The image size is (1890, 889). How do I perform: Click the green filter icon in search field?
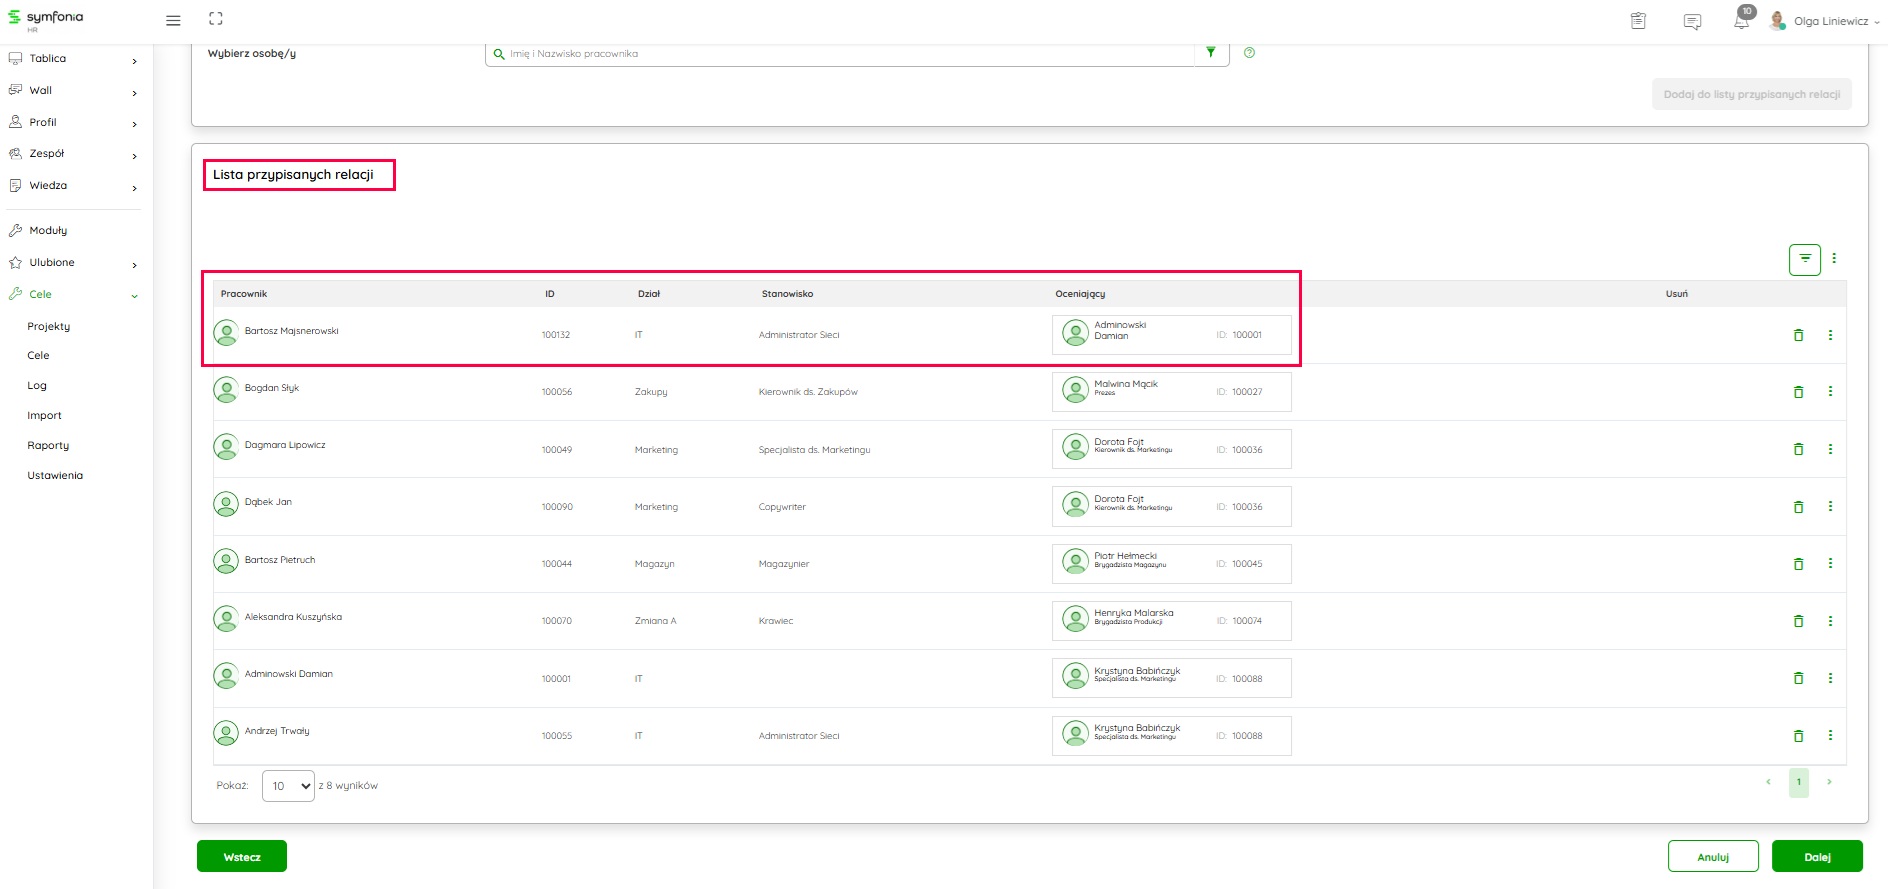click(1211, 53)
